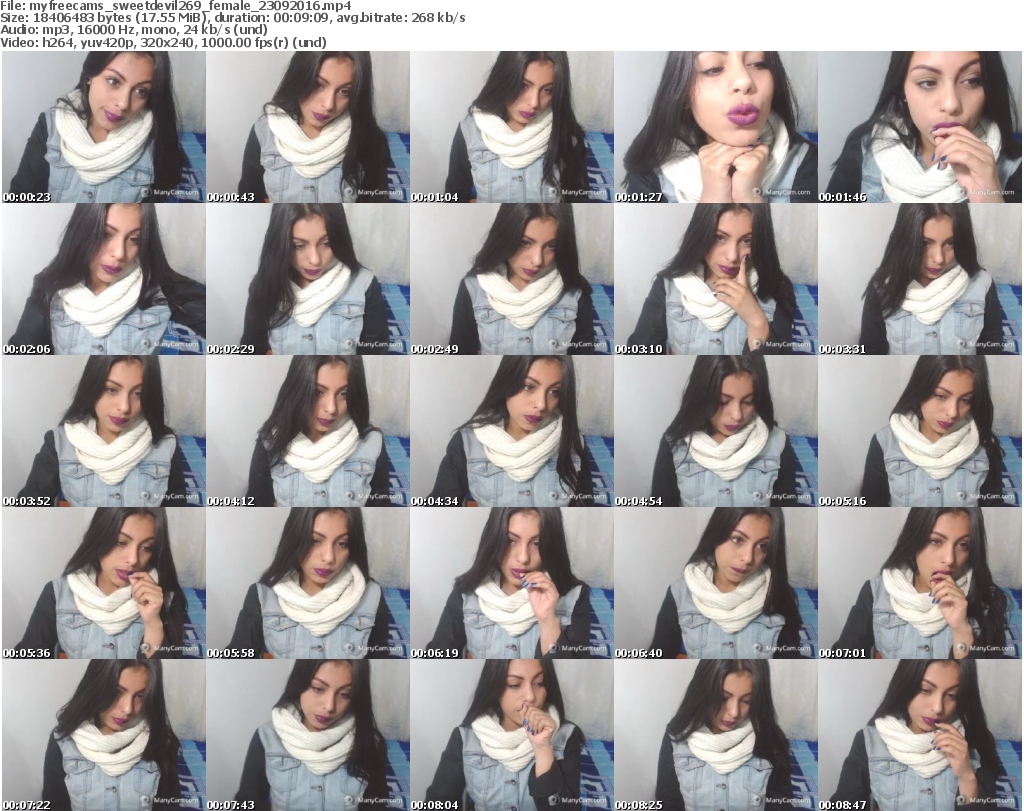This screenshot has height=811, width=1024.
Task: Click the 00:08:47 video frame
Action: point(920,735)
